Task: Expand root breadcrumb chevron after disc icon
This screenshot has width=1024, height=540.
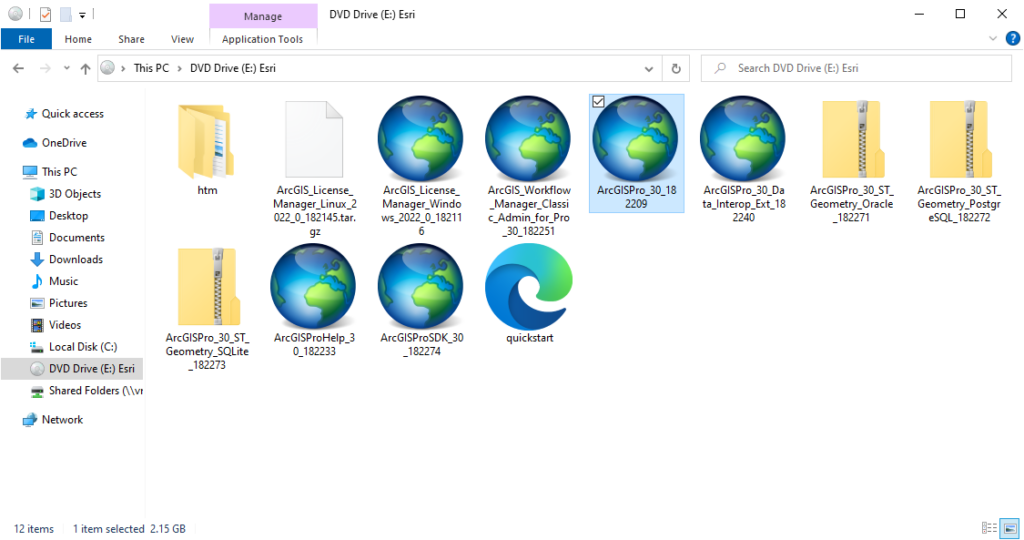Action: tap(123, 68)
